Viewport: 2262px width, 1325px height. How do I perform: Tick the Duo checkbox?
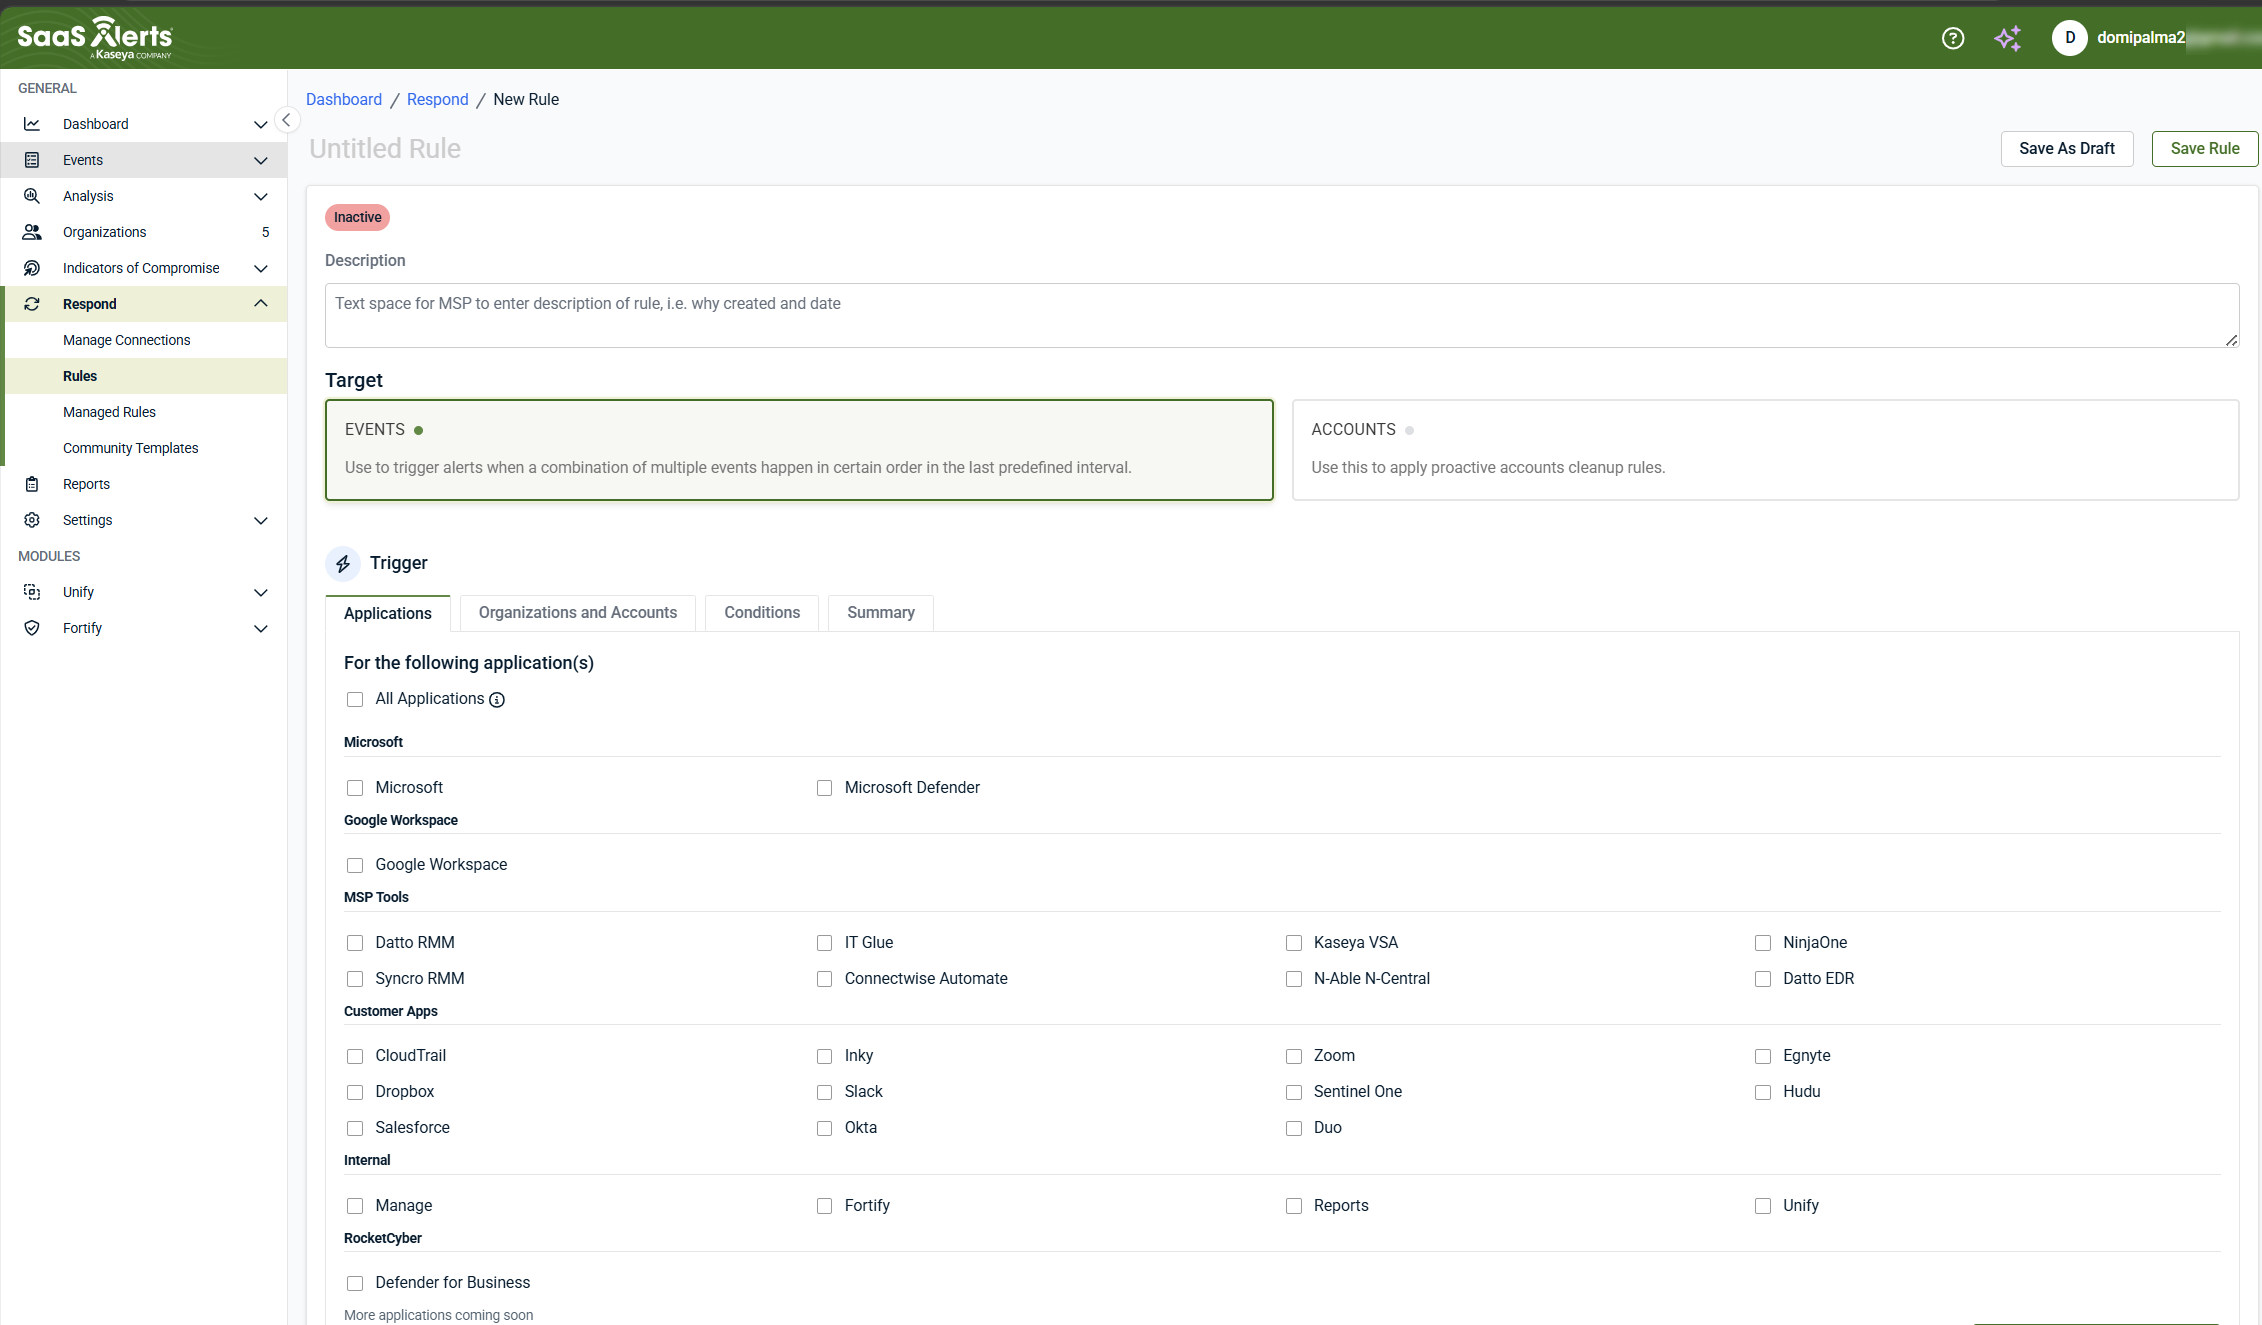[x=1294, y=1128]
